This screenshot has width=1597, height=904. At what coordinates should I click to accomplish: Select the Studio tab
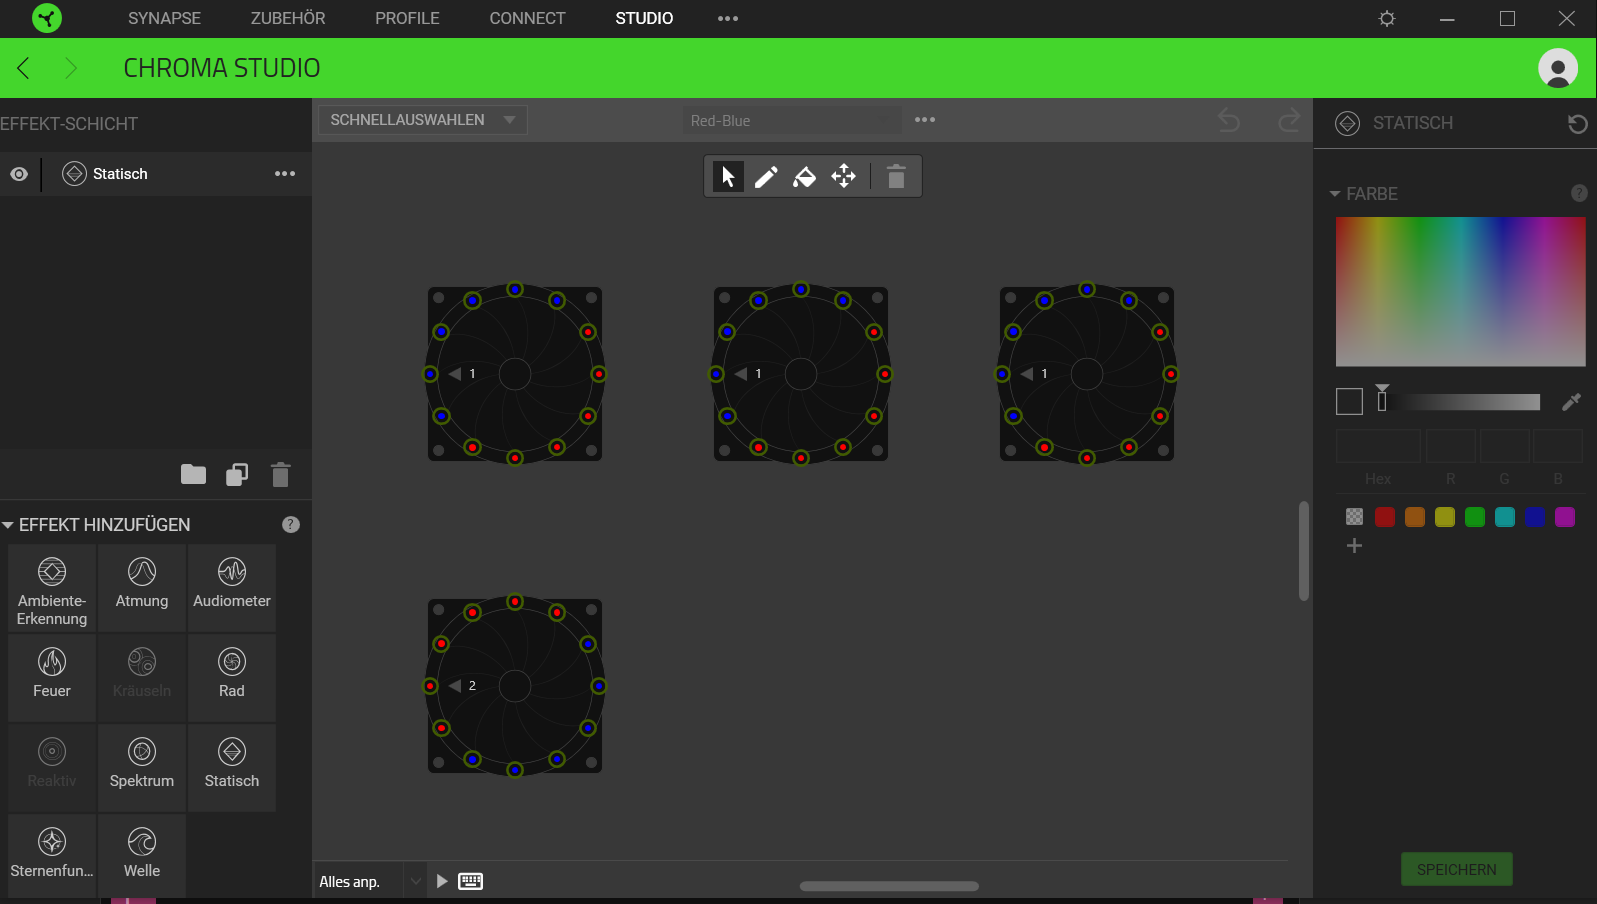click(644, 18)
